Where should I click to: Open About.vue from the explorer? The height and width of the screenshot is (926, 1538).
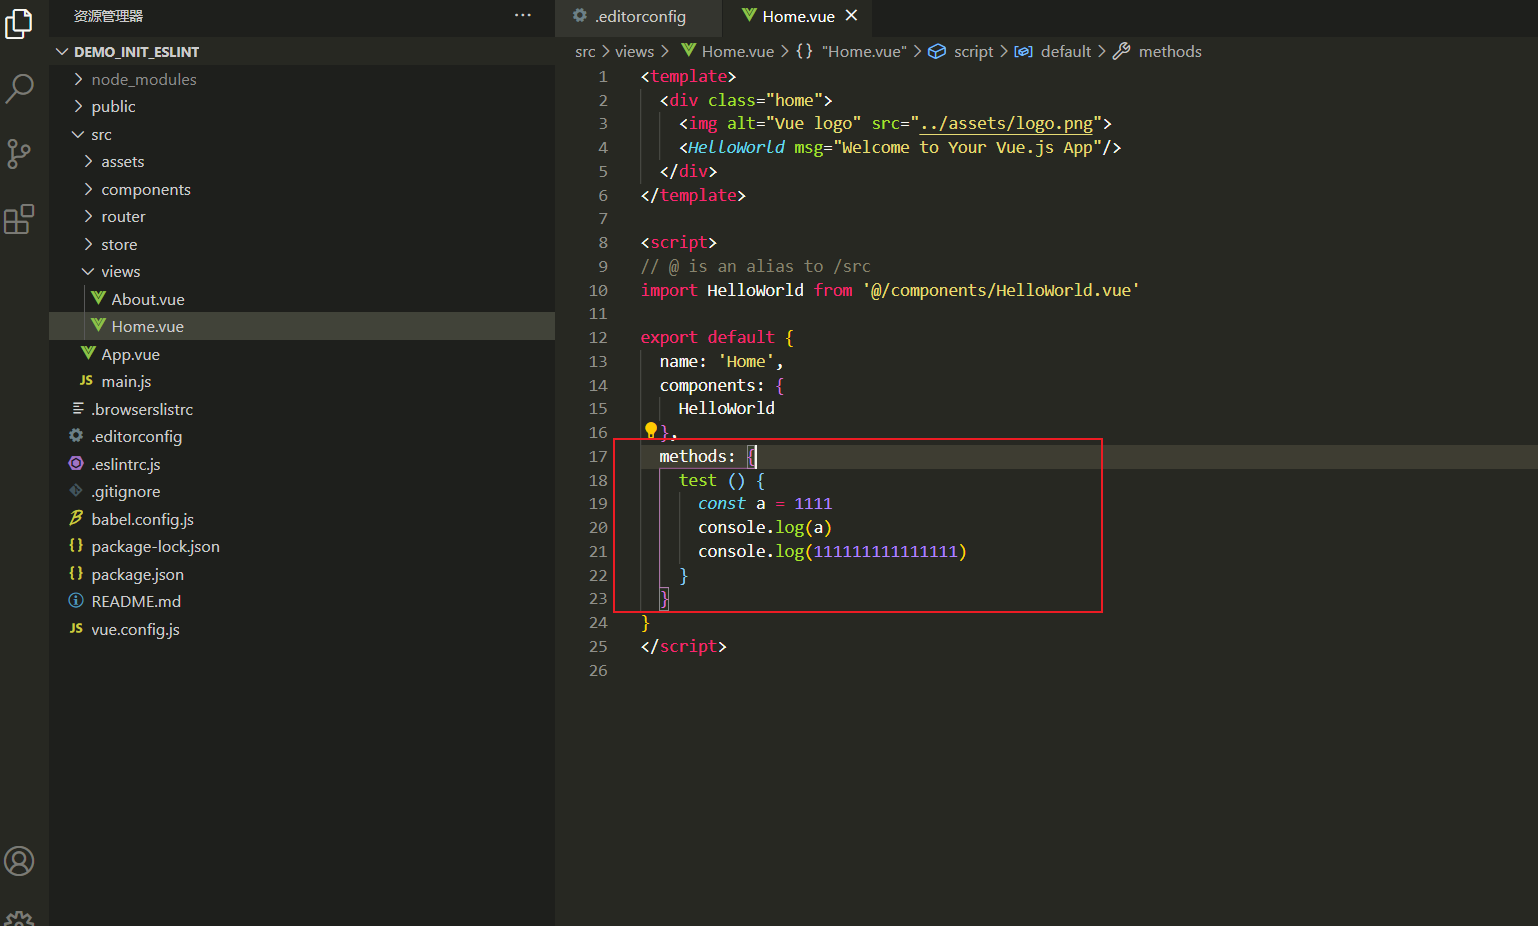coord(302,299)
